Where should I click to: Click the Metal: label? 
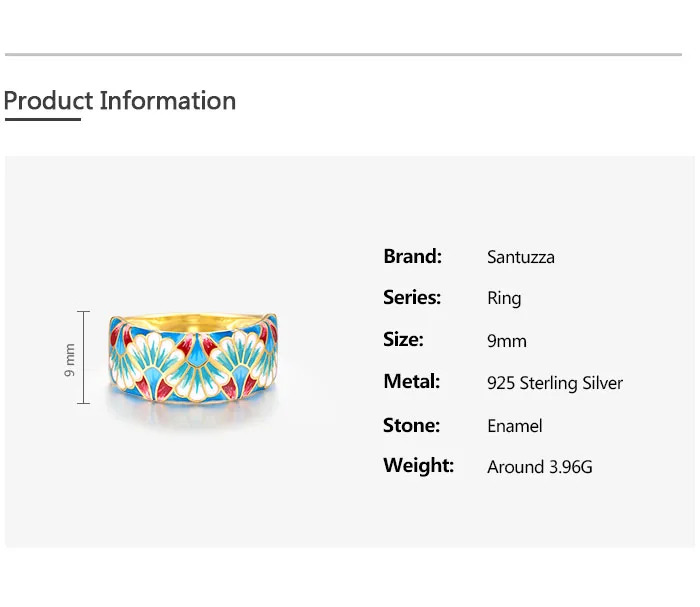pyautogui.click(x=411, y=381)
